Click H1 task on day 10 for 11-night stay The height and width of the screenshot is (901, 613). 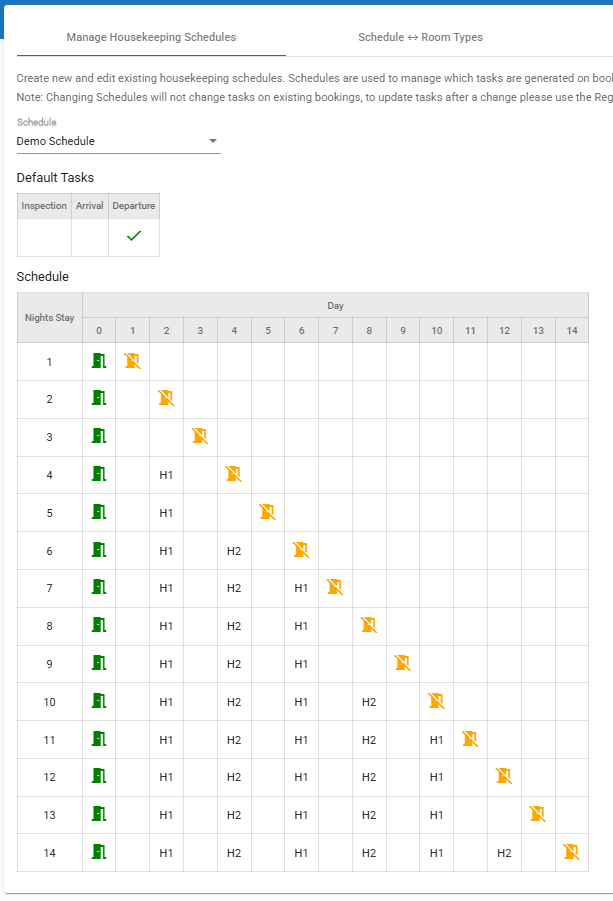coord(436,739)
